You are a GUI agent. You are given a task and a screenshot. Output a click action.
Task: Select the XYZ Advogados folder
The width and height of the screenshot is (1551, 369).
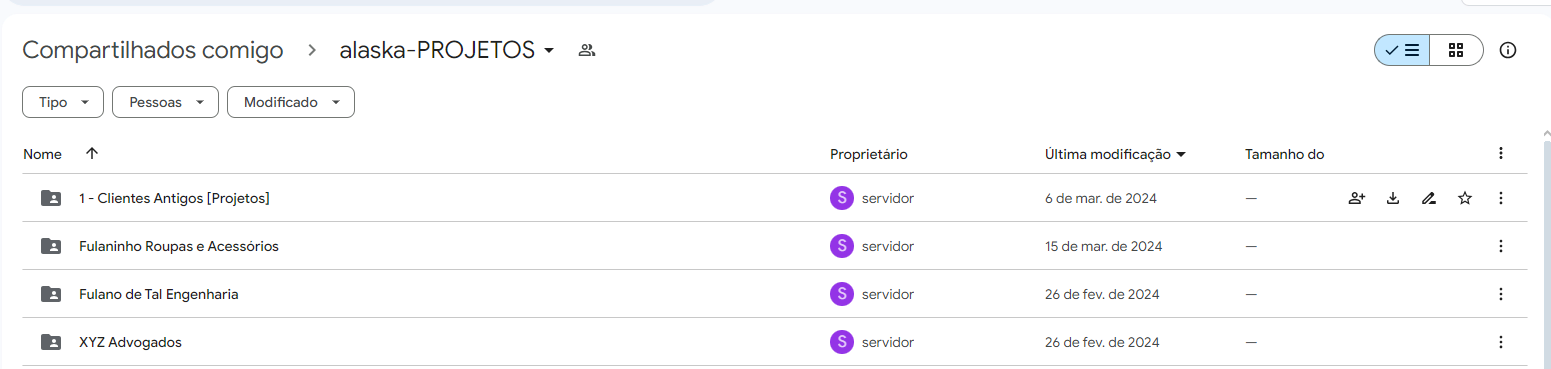(x=775, y=342)
